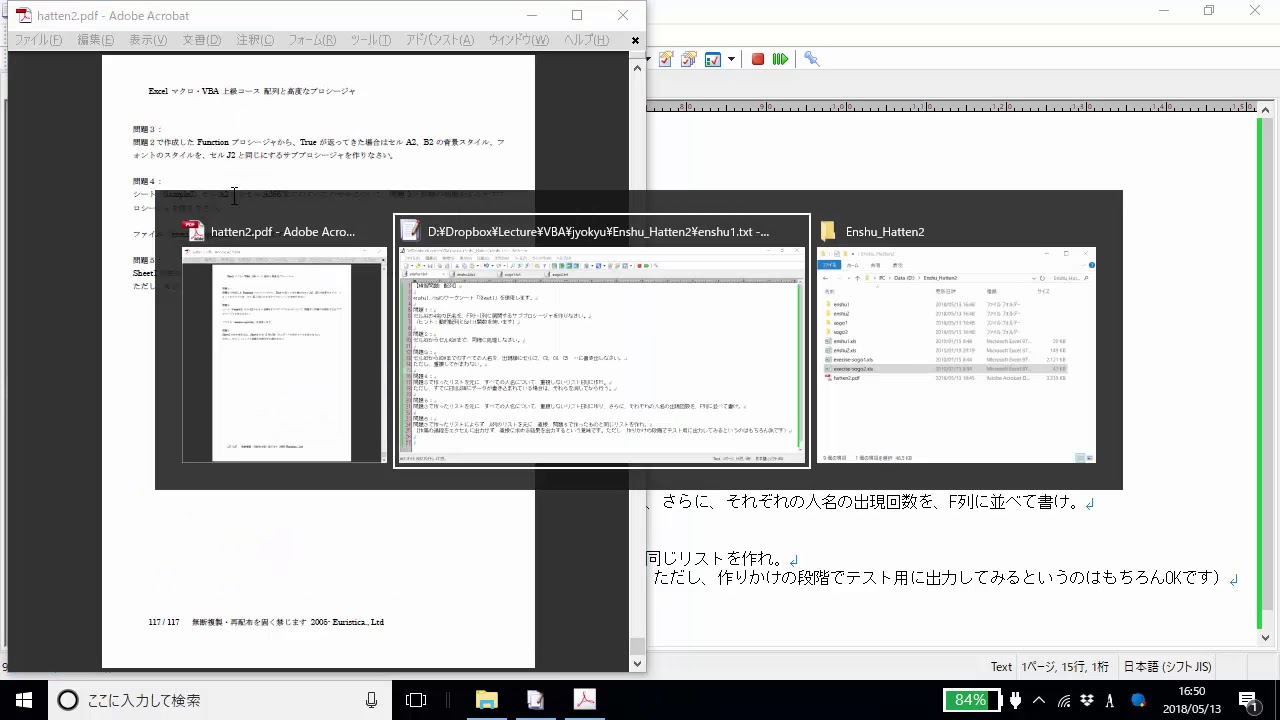
Task: Click the red stop macro recording icon
Action: pos(758,60)
